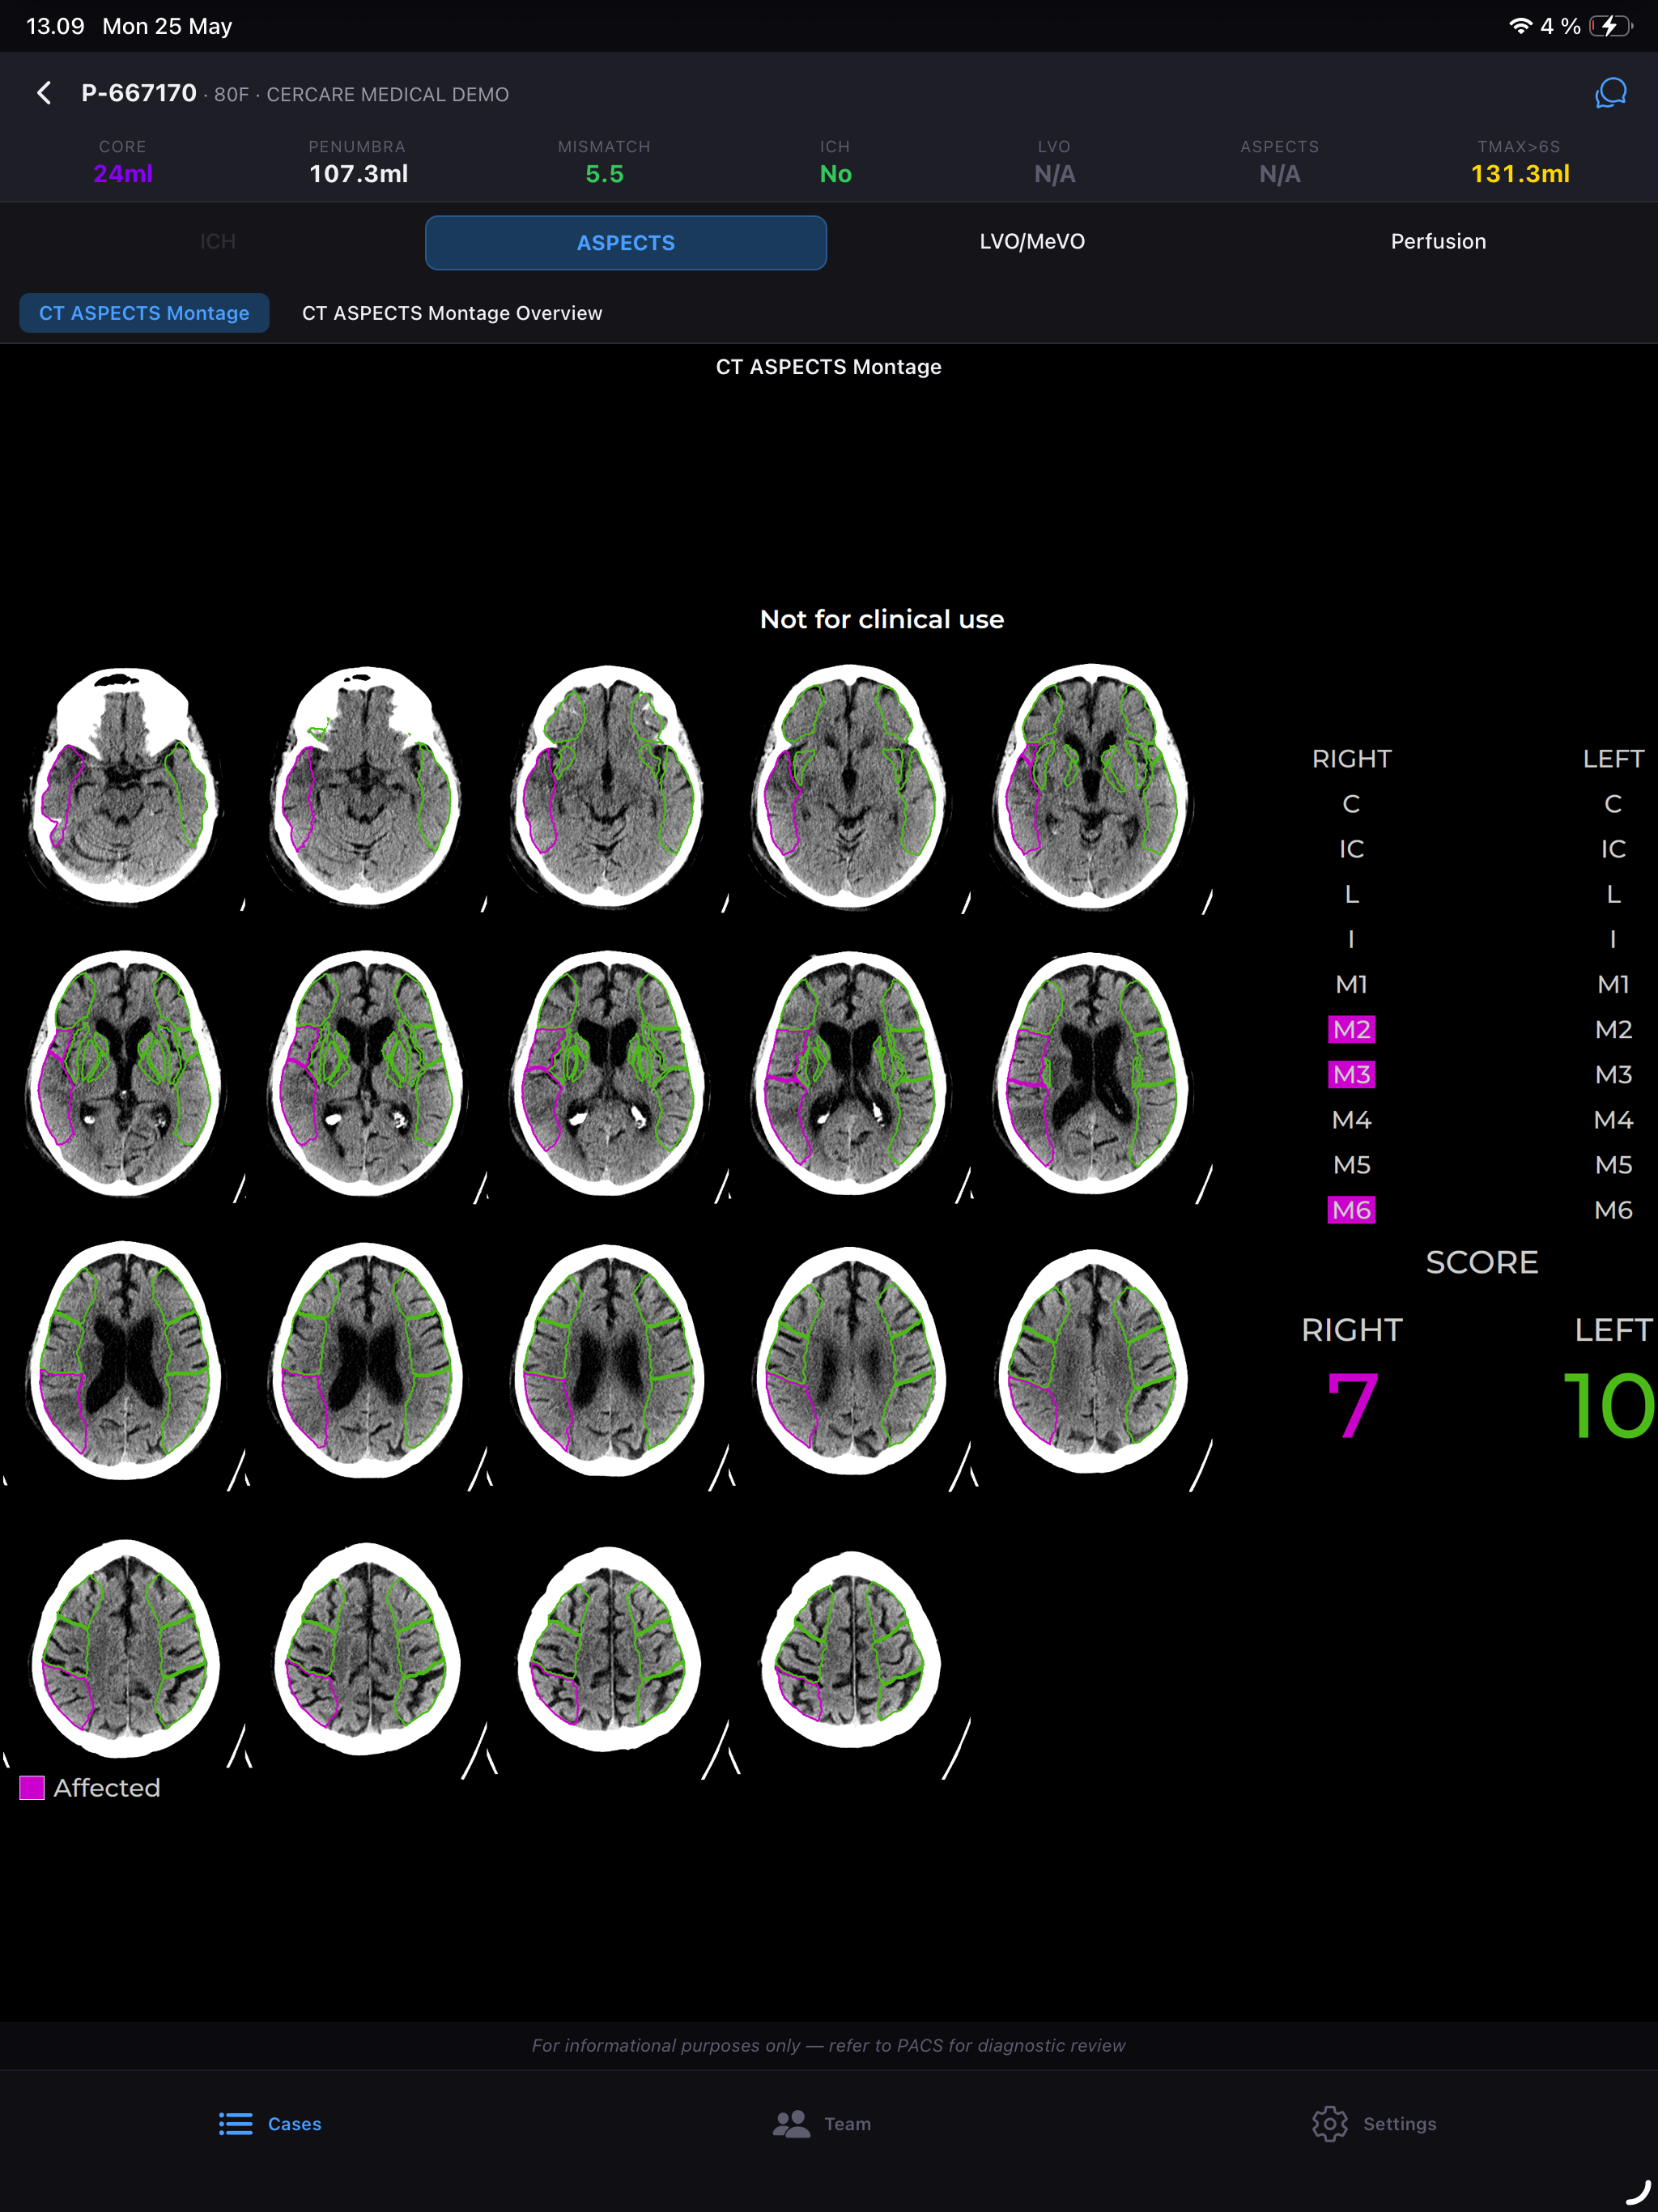The image size is (1658, 2212).
Task: Tap the middle CT slice in third row
Action: (x=609, y=1361)
